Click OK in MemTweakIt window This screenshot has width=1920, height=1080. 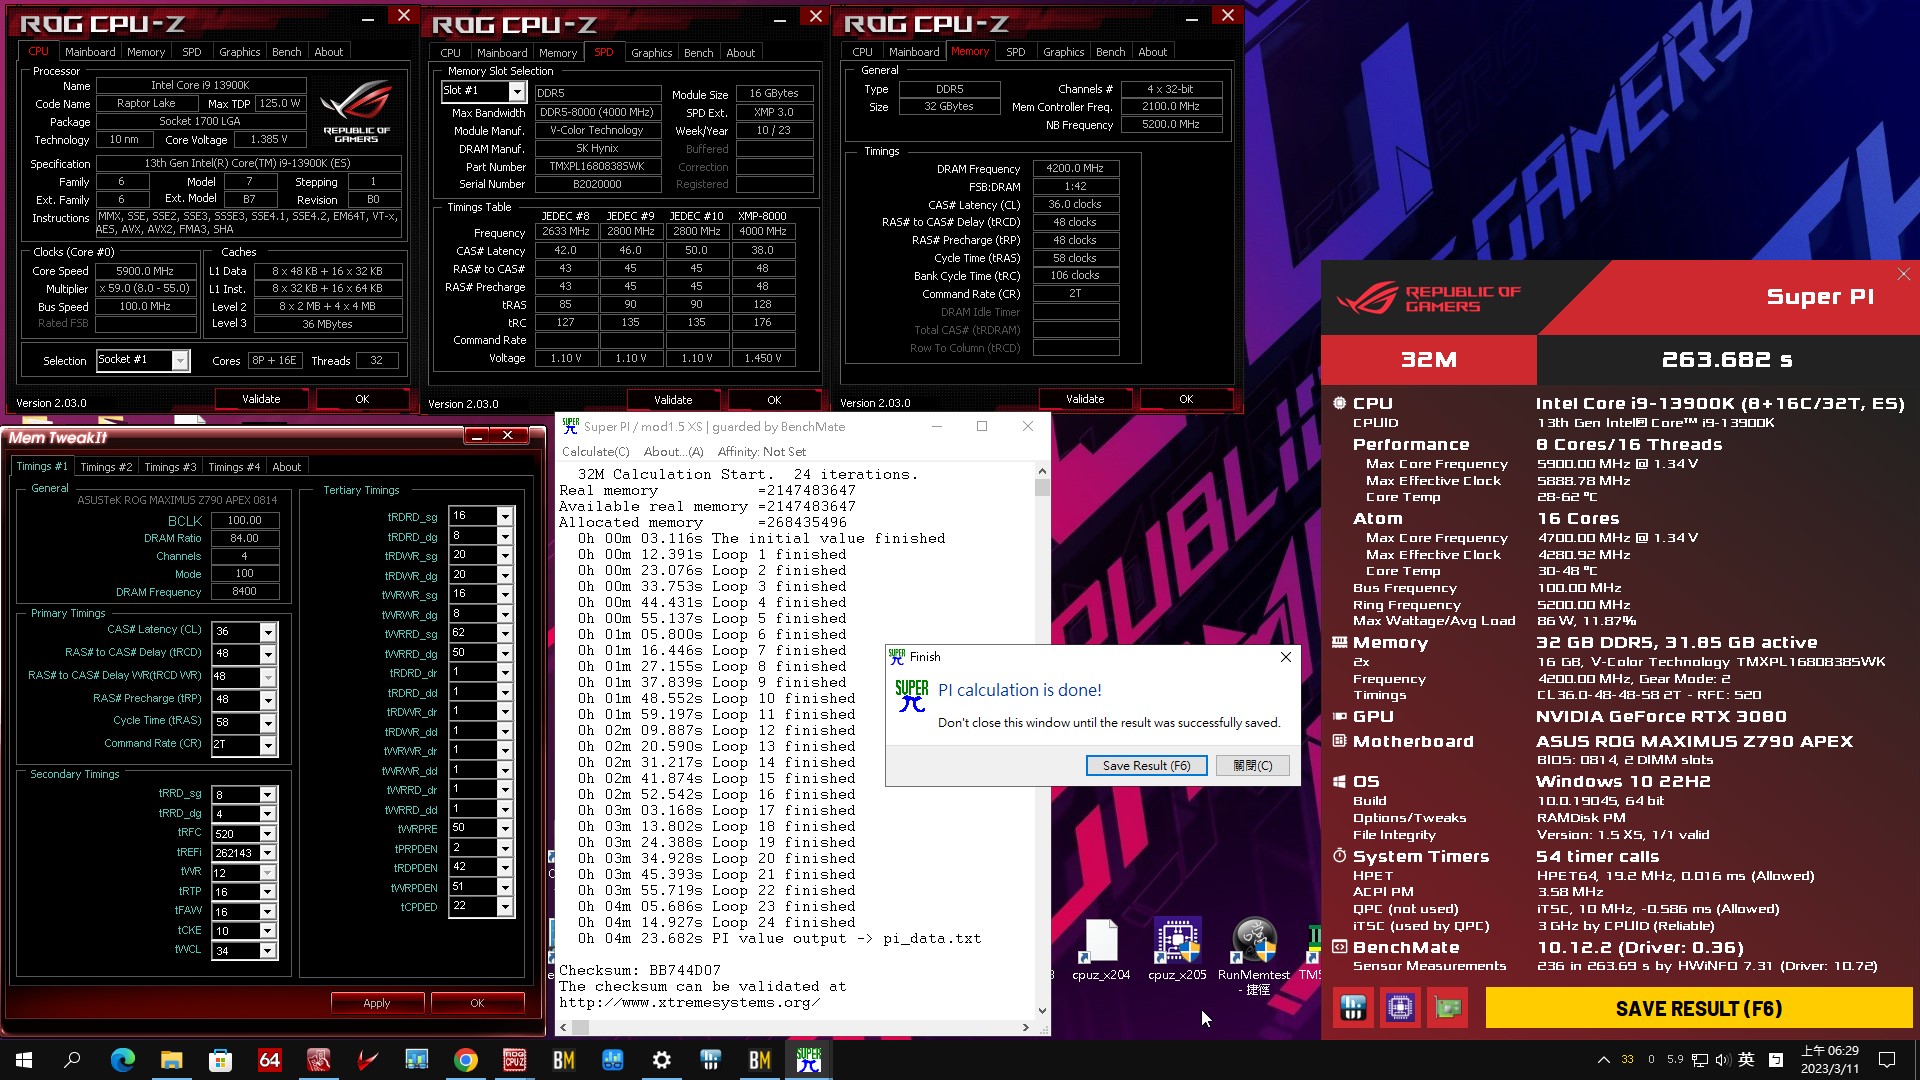pos(477,1003)
